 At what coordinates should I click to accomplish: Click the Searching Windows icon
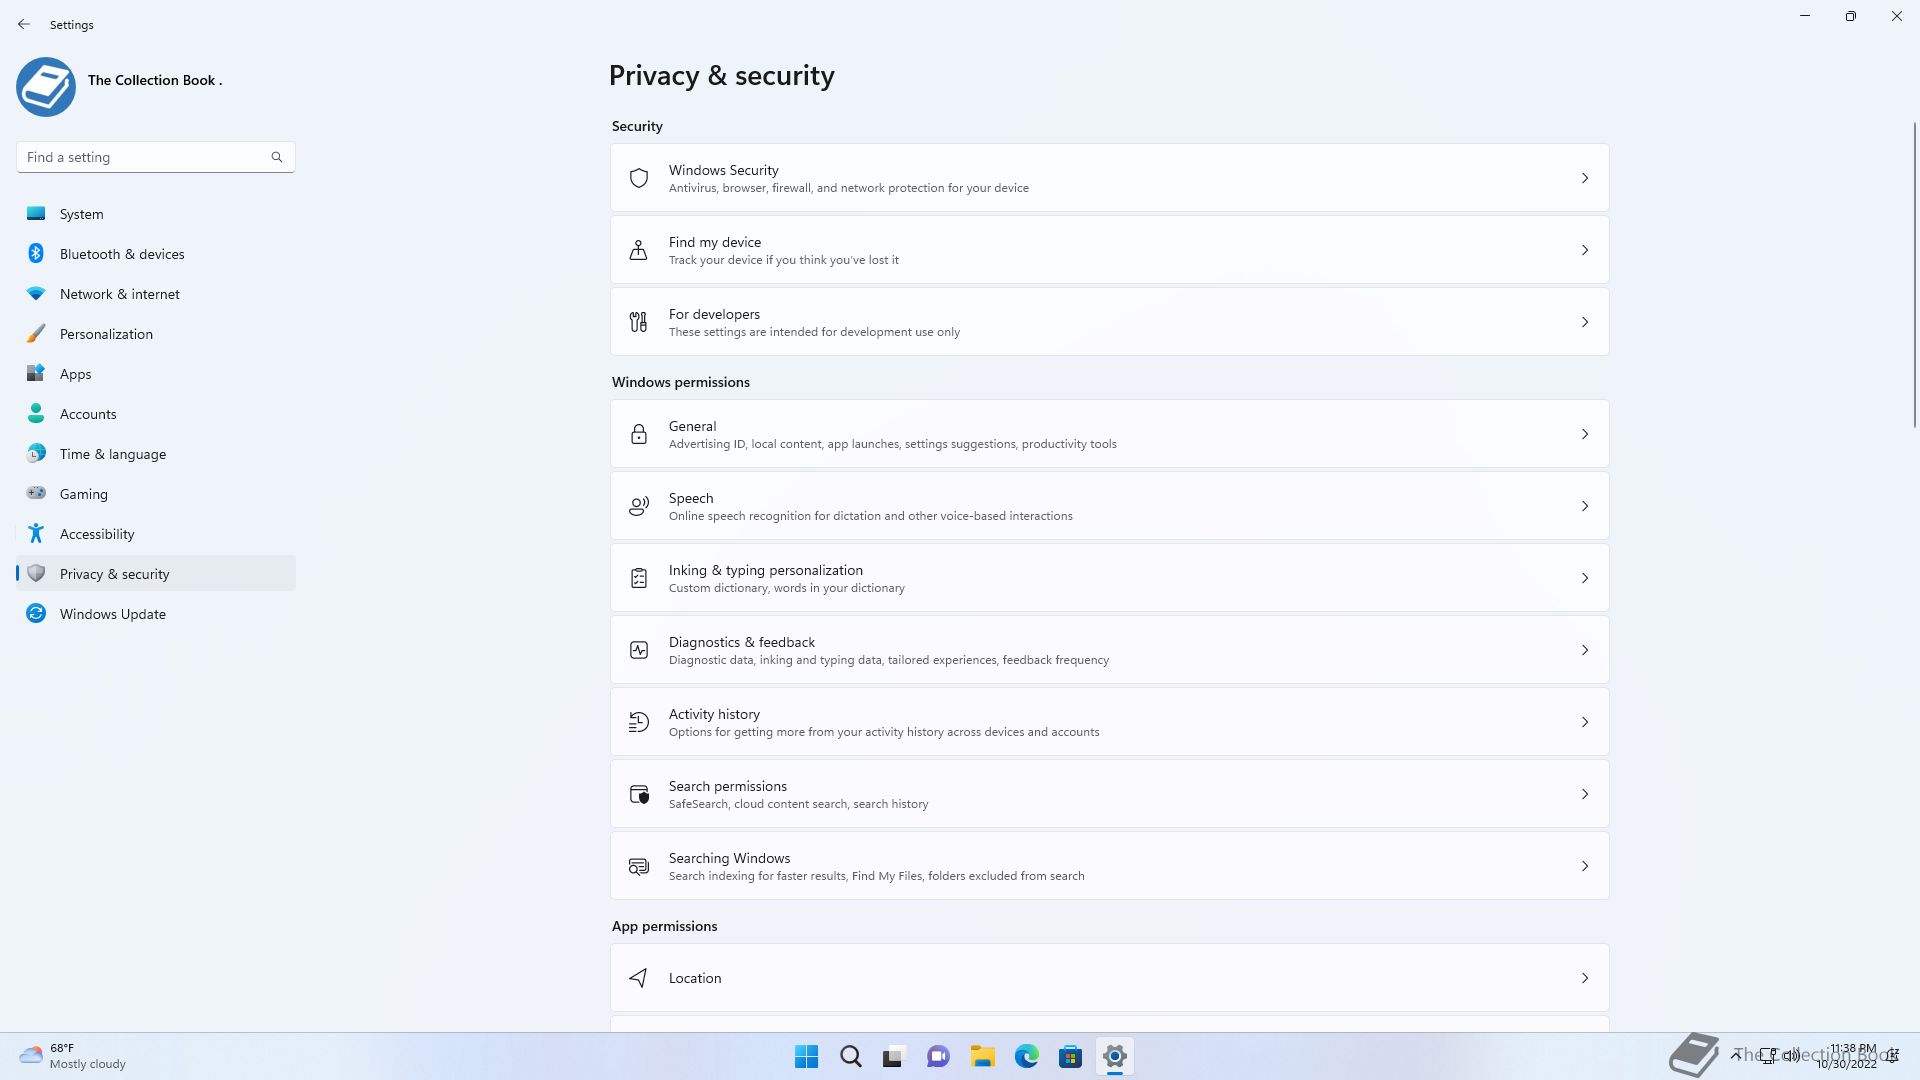tap(639, 866)
